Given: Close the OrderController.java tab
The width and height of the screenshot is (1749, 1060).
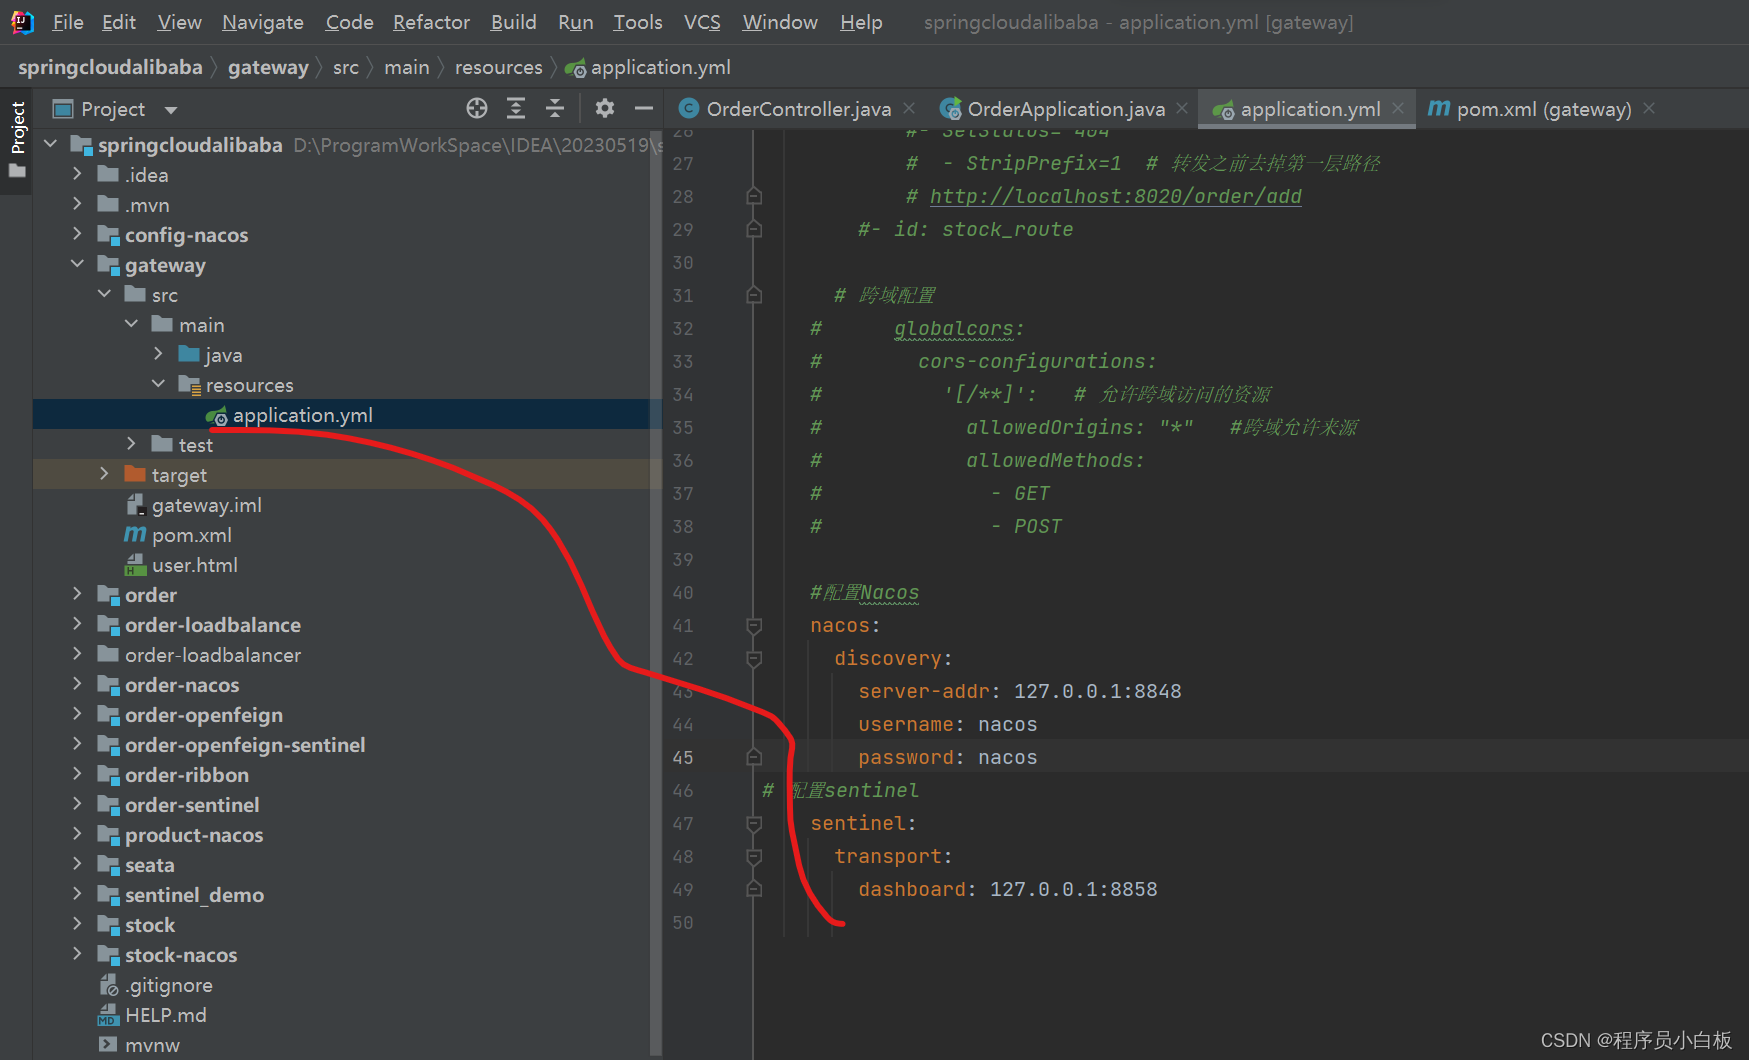Looking at the screenshot, I should click(x=909, y=108).
